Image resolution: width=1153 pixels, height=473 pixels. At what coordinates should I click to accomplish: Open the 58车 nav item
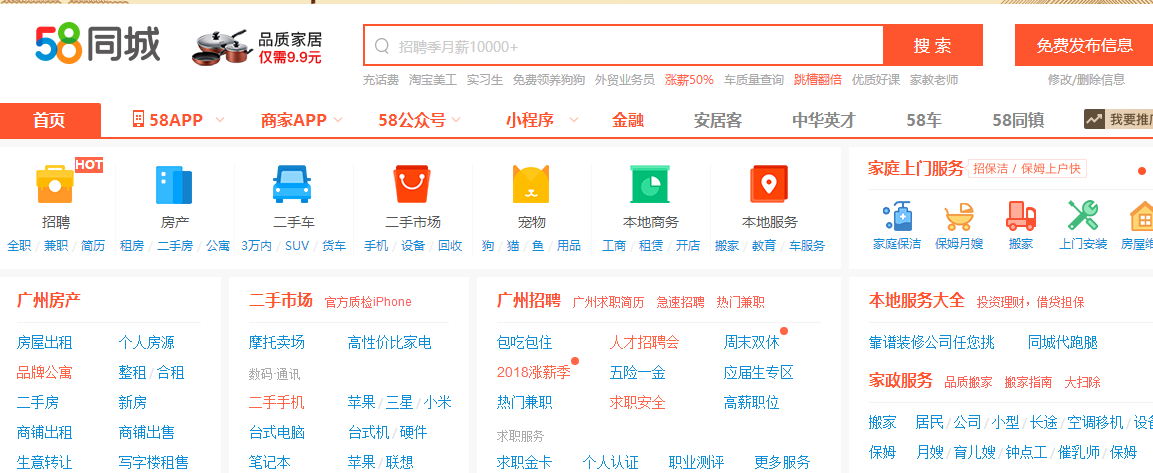[x=924, y=120]
